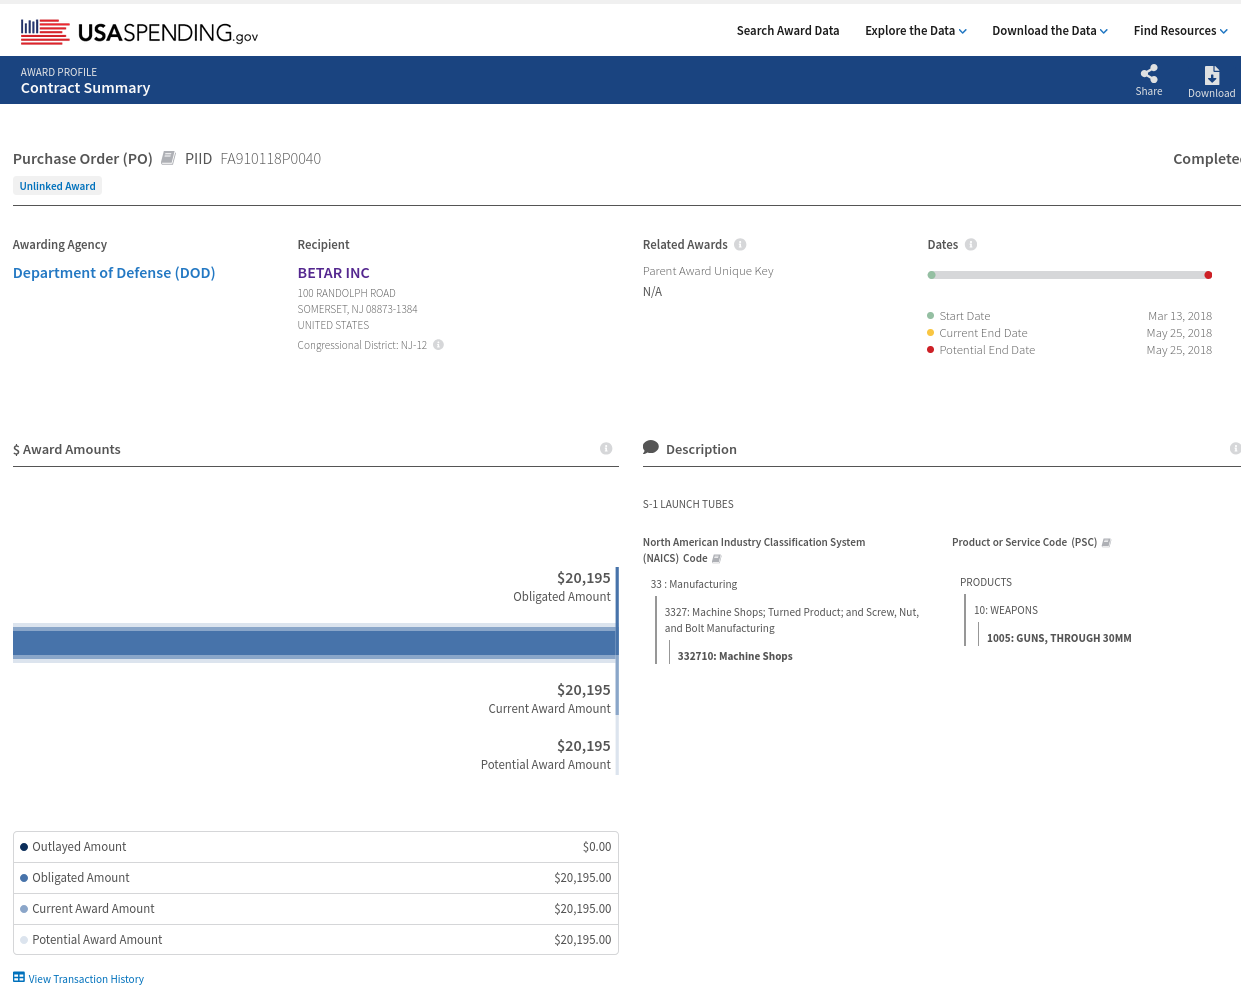Click 10: WEAPONS entry
1241x1000 pixels.
(x=1006, y=610)
